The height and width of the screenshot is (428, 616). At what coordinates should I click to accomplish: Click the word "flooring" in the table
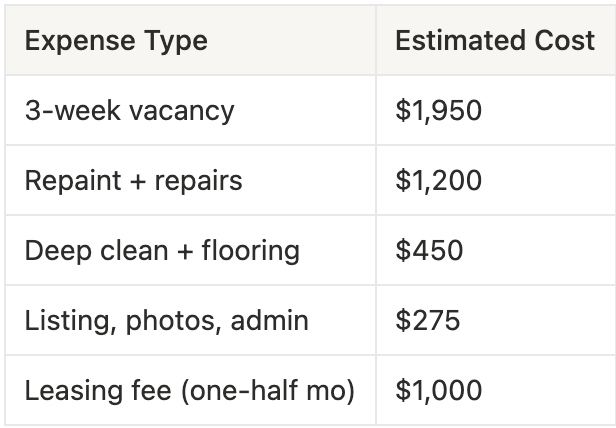[248, 250]
